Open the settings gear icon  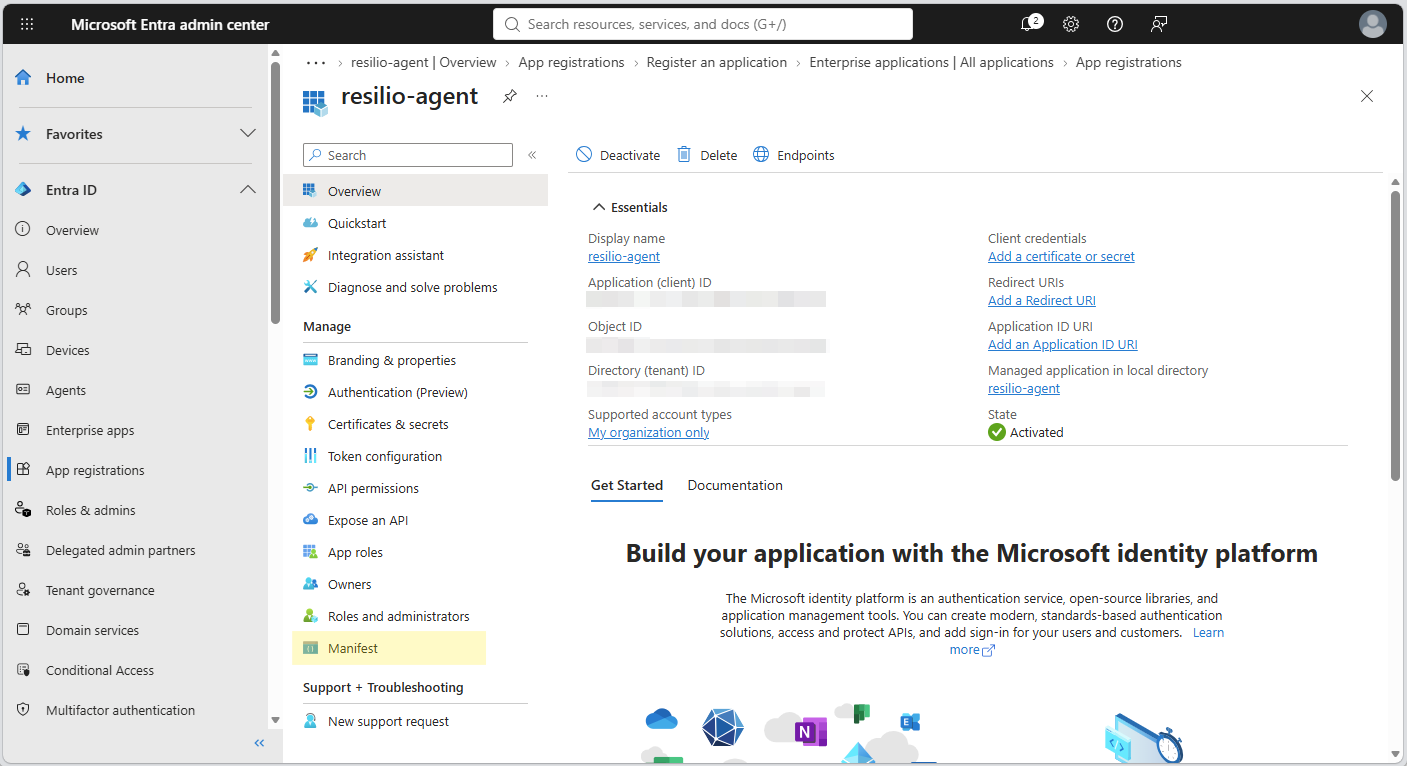(x=1071, y=24)
